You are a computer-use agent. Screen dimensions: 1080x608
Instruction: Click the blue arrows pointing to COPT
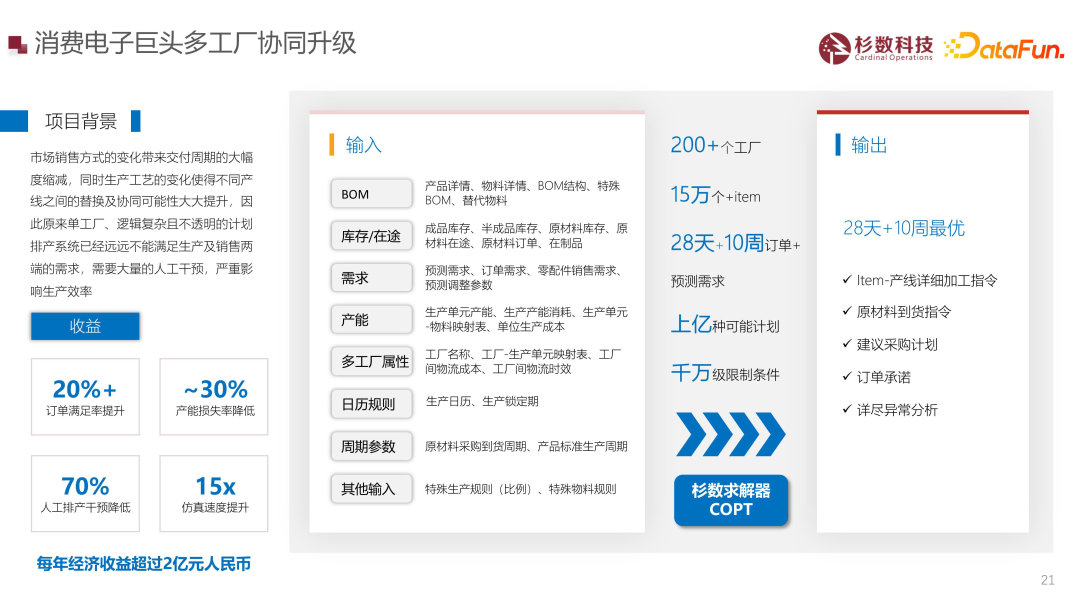click(731, 435)
